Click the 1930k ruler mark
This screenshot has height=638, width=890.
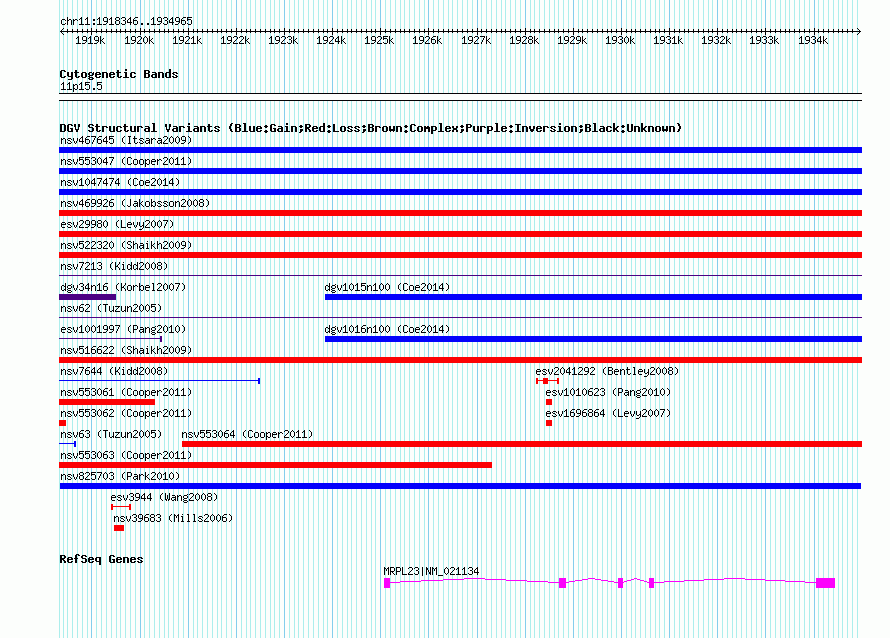click(x=620, y=40)
